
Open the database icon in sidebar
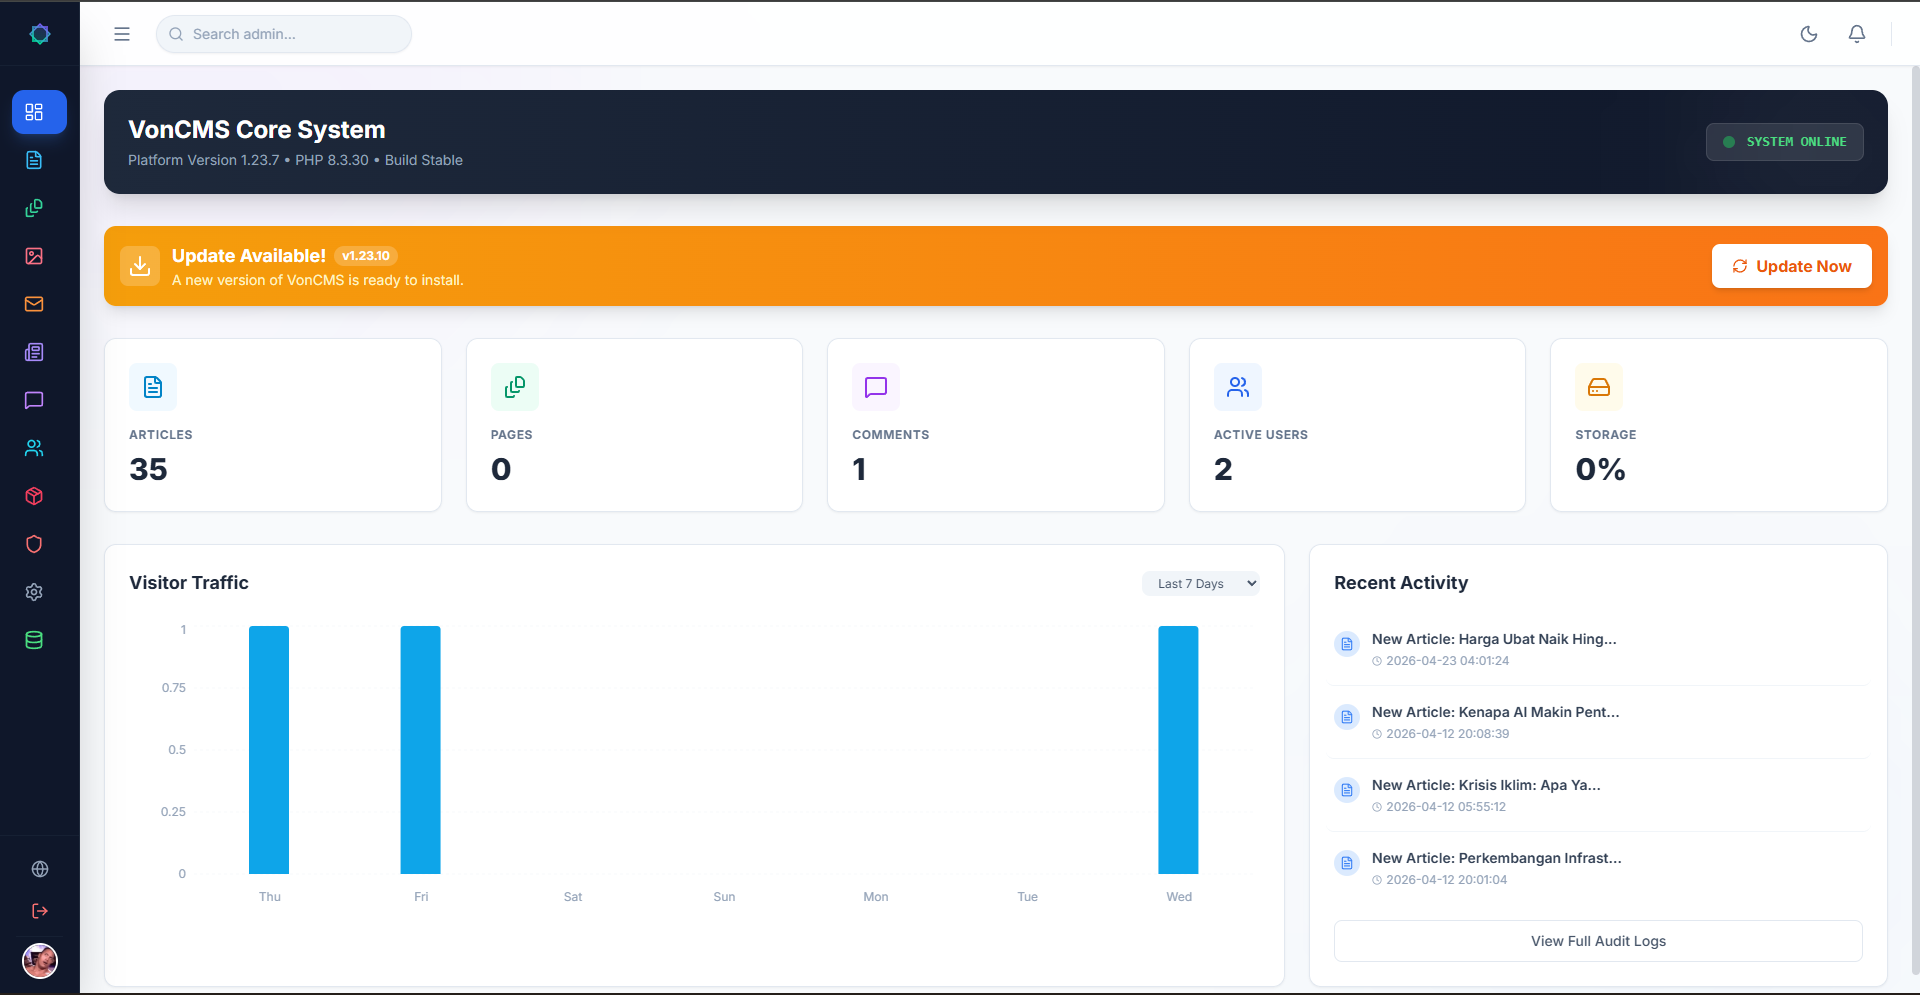tap(34, 640)
